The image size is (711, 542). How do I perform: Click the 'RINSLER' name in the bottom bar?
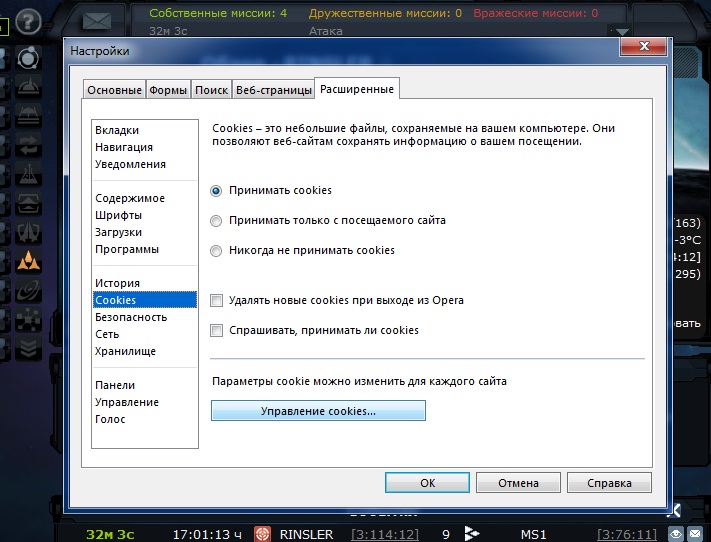(306, 534)
